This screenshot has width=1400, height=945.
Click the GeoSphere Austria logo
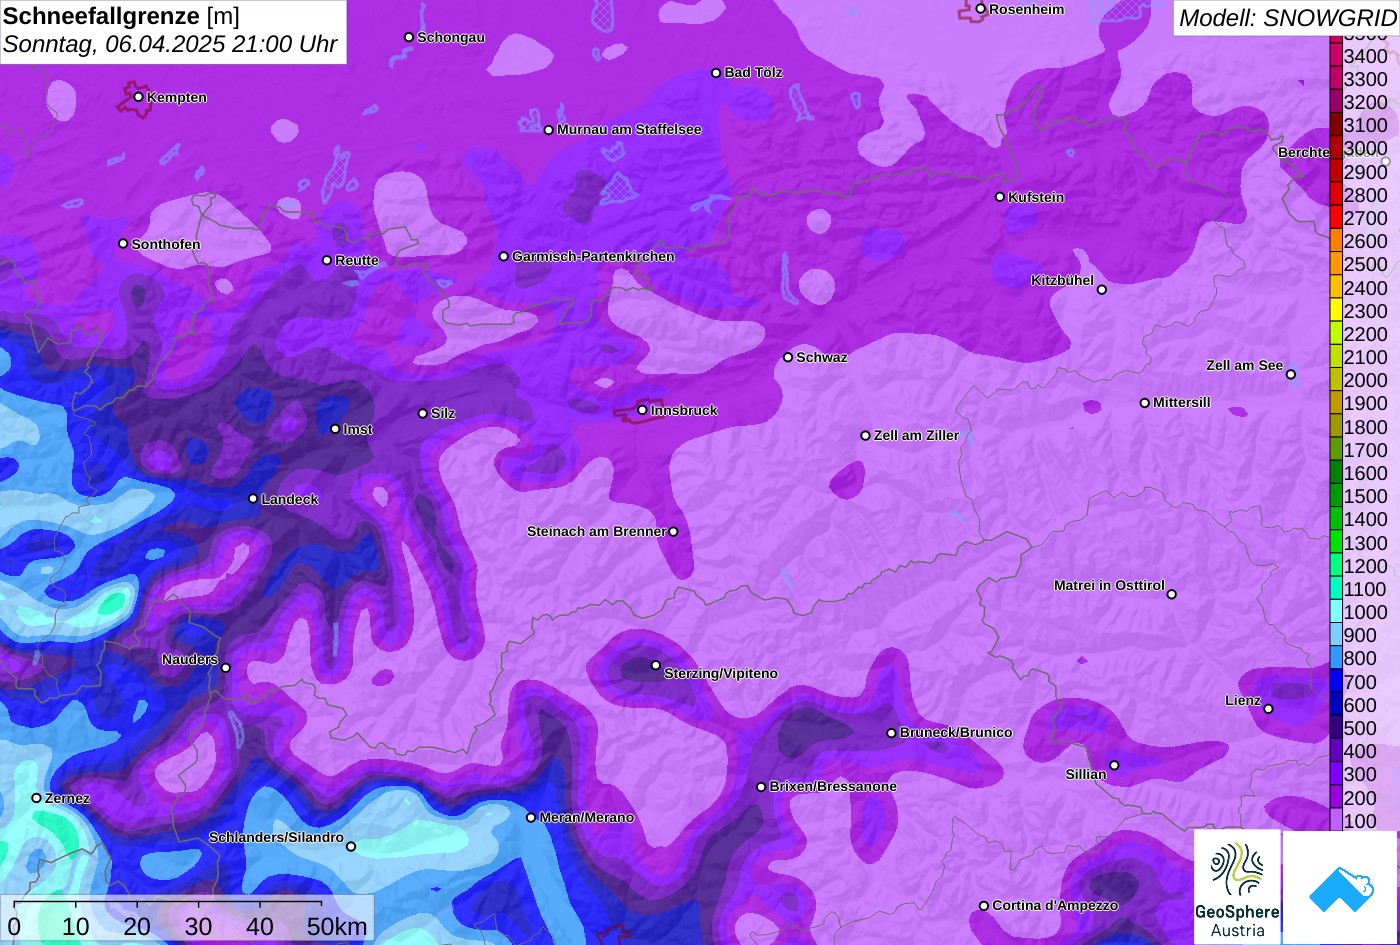(x=1237, y=887)
